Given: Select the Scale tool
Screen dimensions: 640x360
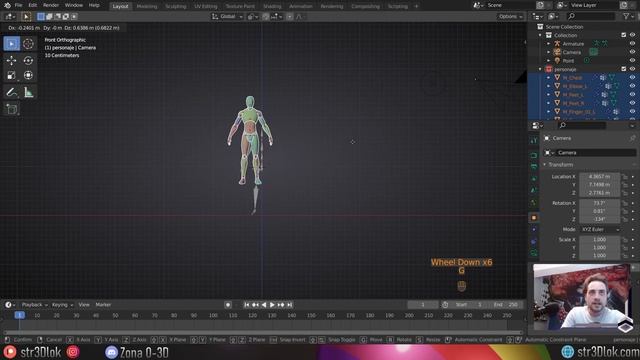Looking at the screenshot, I should (11, 75).
